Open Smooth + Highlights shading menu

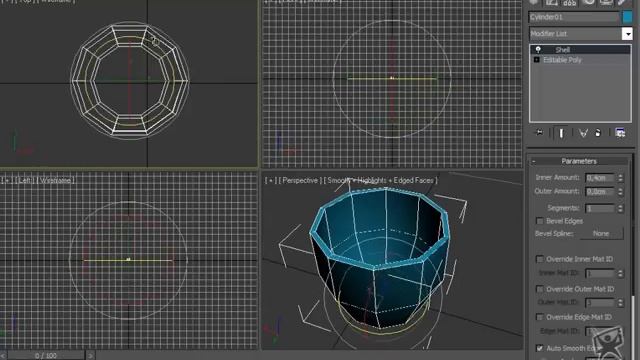click(380, 180)
